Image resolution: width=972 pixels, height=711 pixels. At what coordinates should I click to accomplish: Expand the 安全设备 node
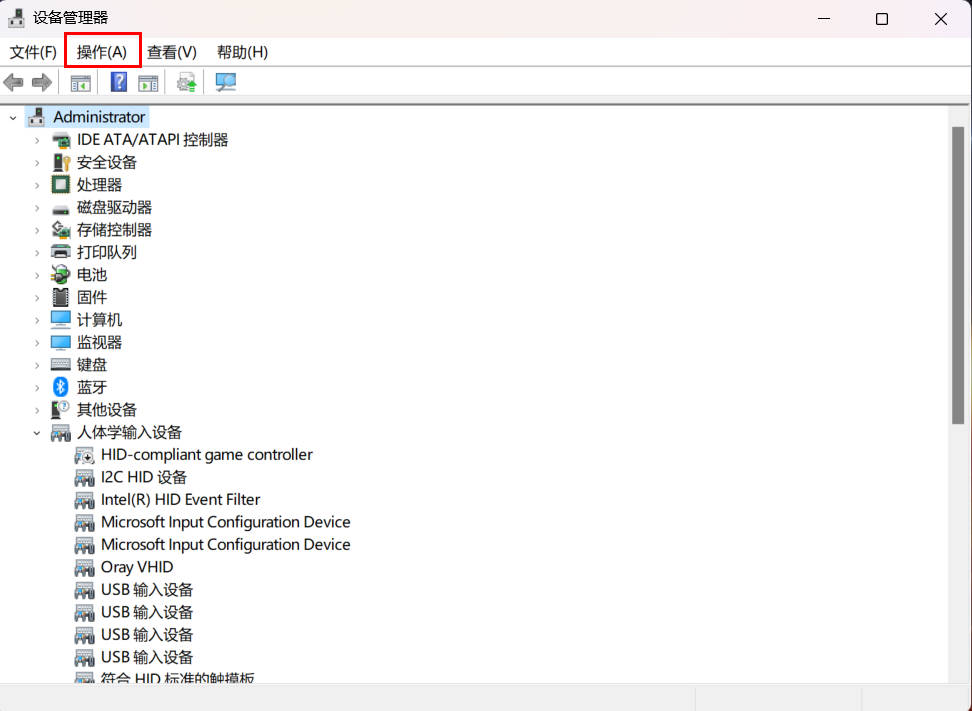(x=37, y=162)
